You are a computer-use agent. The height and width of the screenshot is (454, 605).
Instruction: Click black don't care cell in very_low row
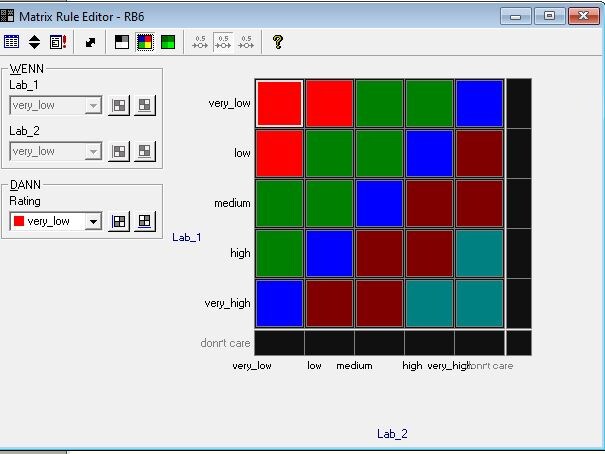pos(519,103)
